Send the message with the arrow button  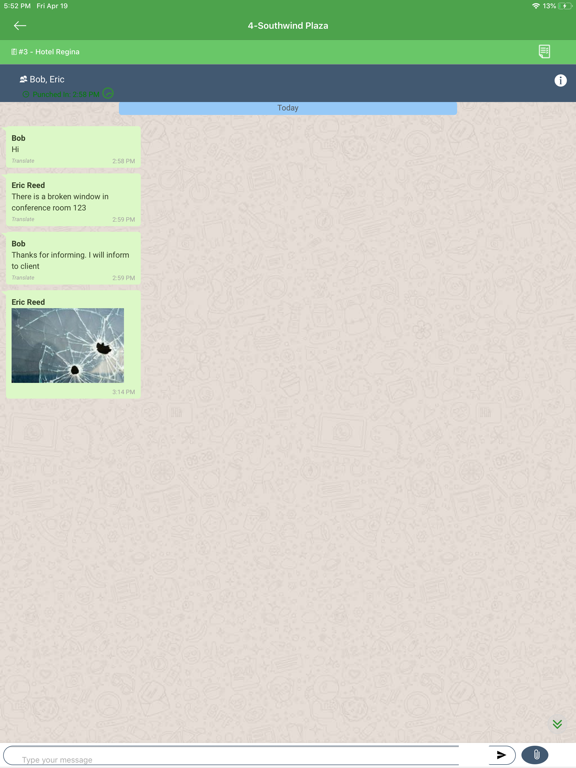501,755
